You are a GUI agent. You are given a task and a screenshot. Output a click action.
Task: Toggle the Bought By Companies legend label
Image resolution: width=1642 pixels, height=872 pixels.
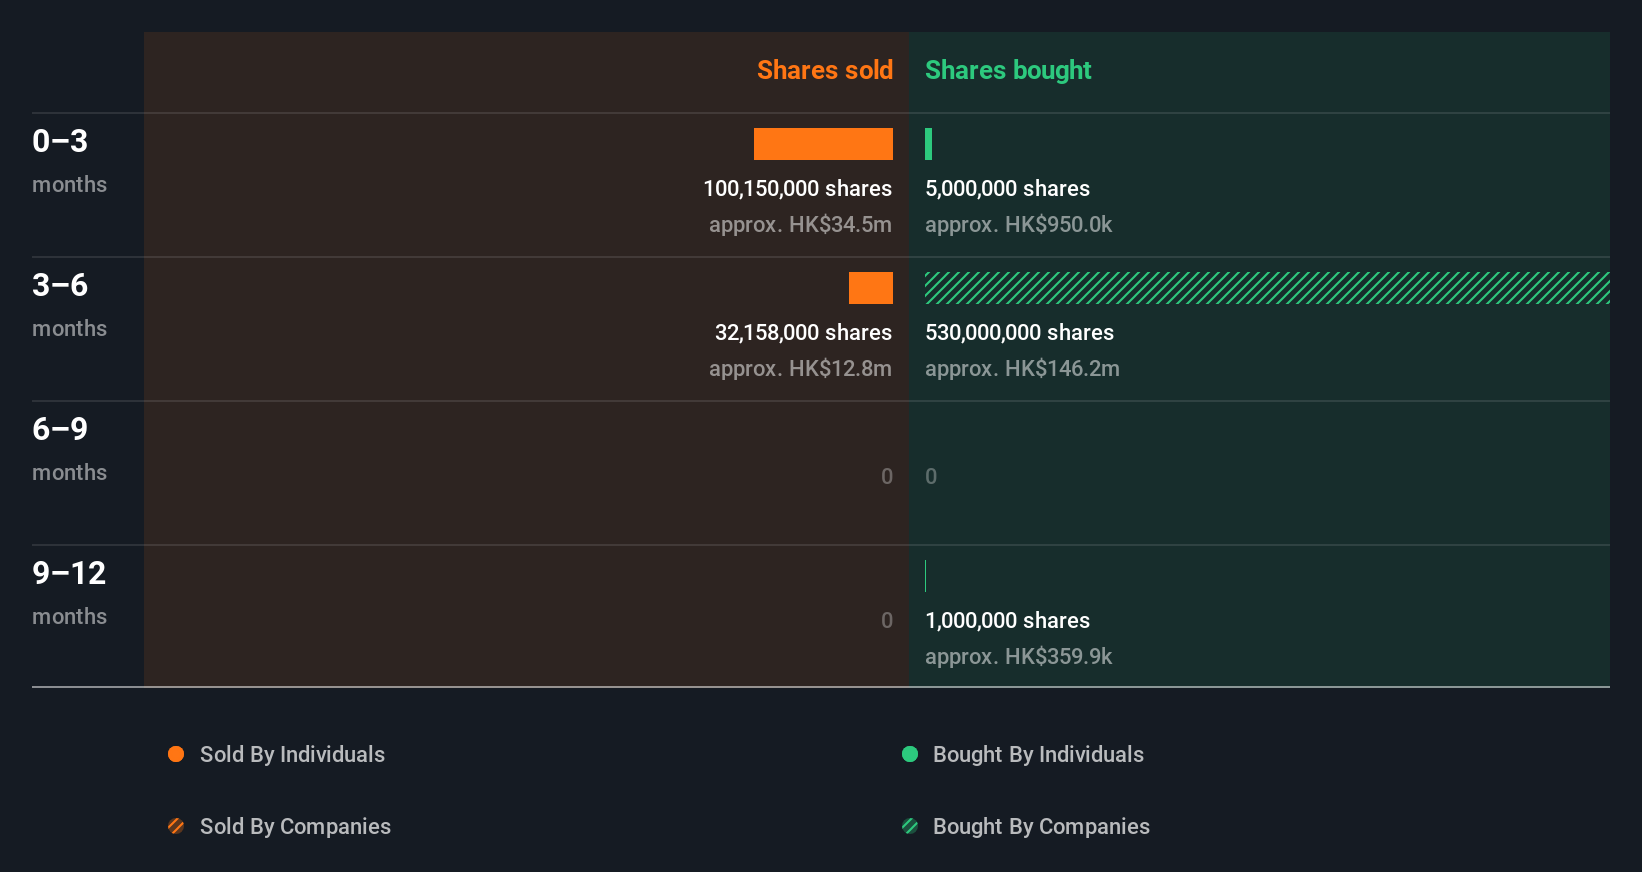[x=1041, y=827]
